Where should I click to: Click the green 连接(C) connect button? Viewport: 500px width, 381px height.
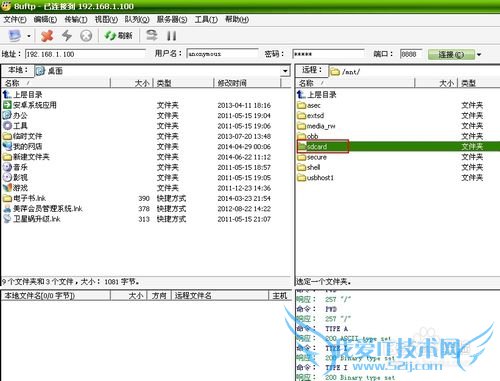tap(451, 54)
